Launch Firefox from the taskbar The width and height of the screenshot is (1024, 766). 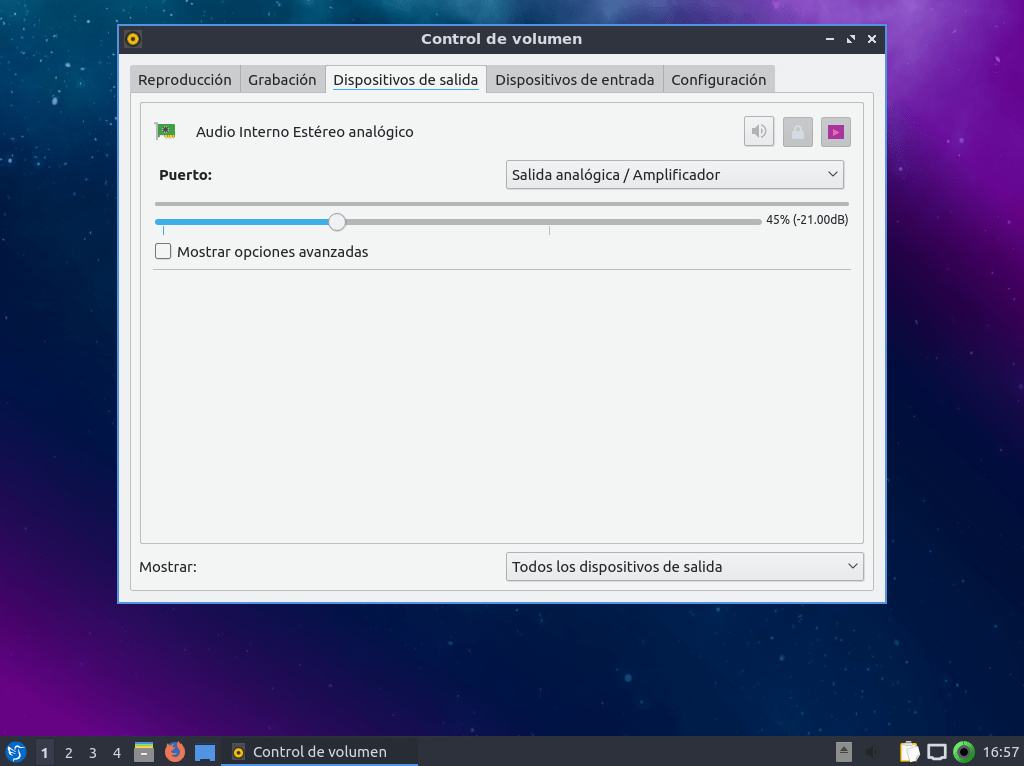[174, 751]
